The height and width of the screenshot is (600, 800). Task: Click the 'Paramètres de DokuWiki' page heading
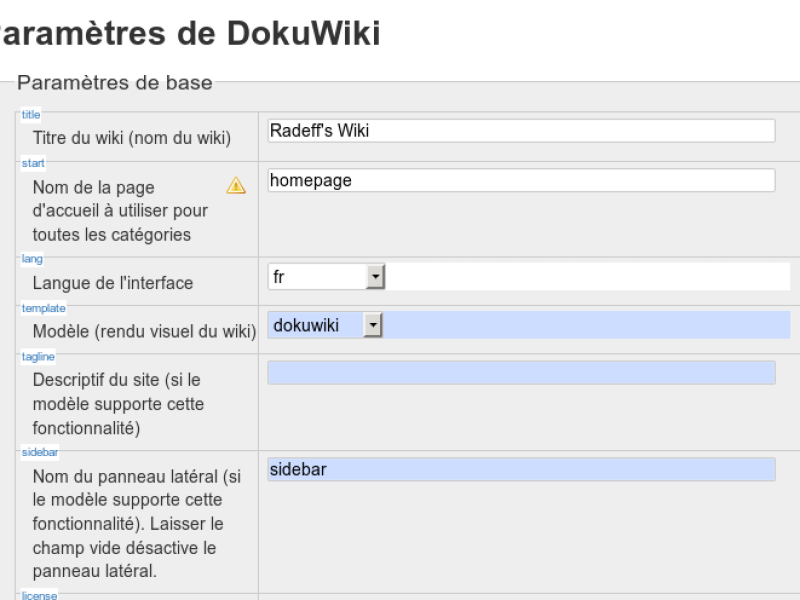(x=190, y=34)
